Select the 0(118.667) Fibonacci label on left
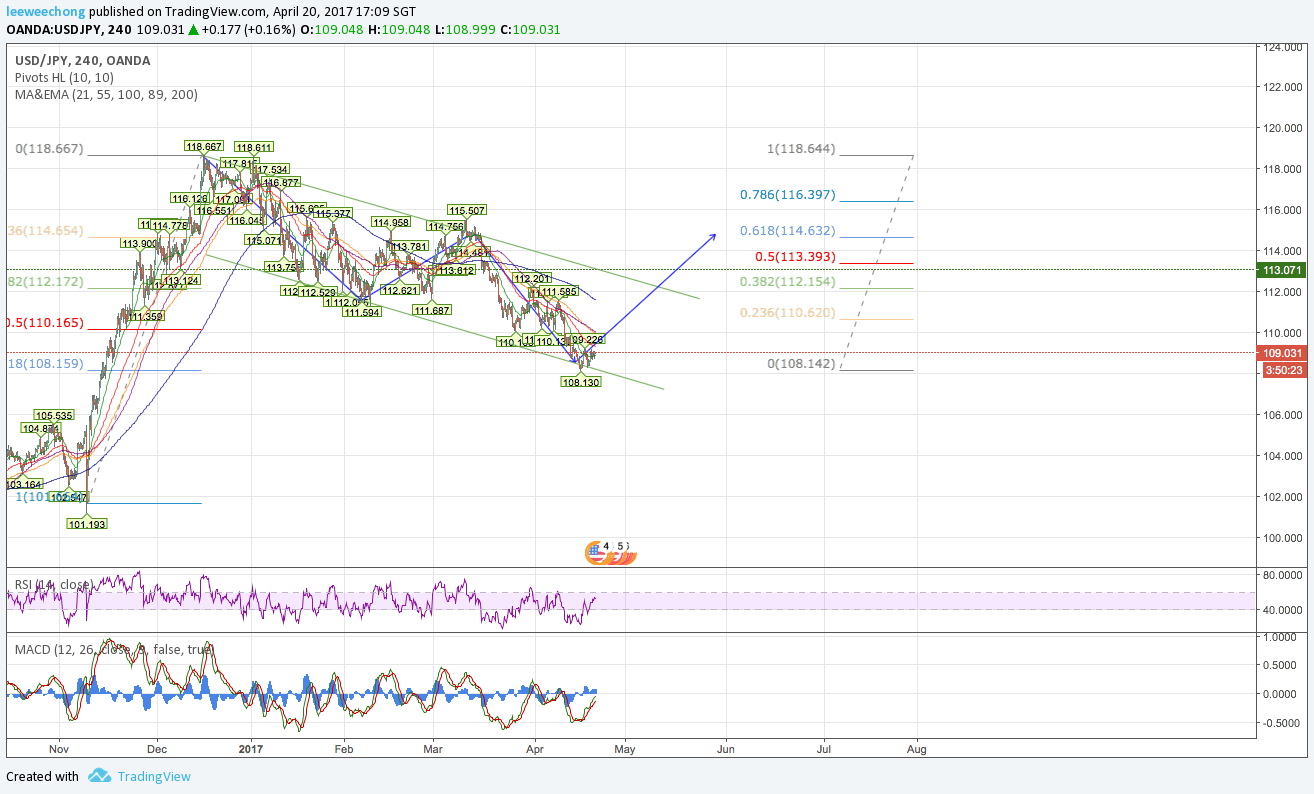 (50, 148)
